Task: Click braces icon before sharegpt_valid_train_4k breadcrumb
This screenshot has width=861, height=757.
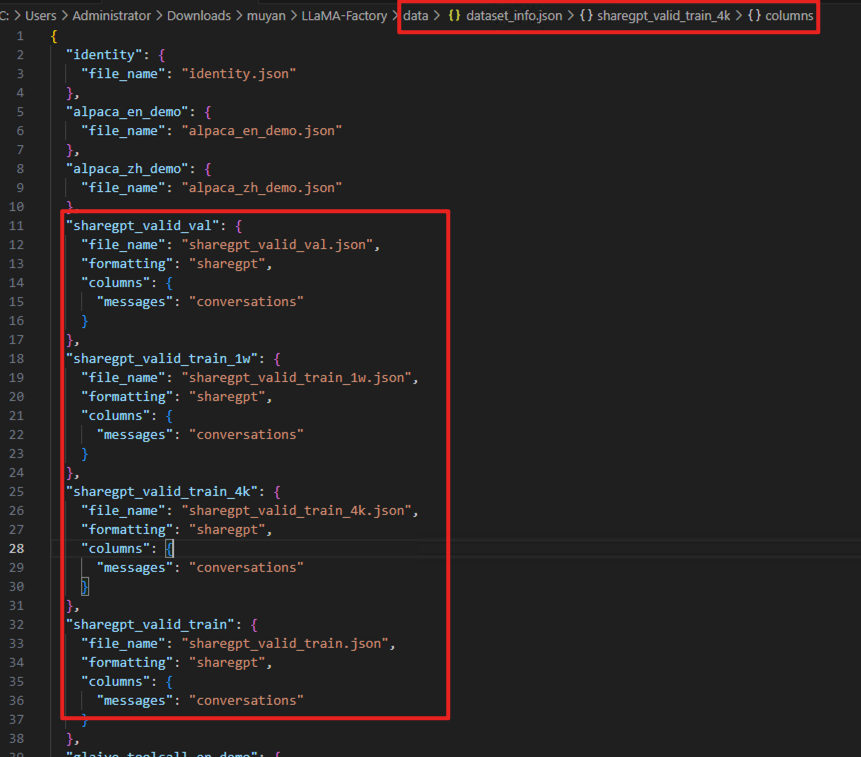Action: pos(585,16)
